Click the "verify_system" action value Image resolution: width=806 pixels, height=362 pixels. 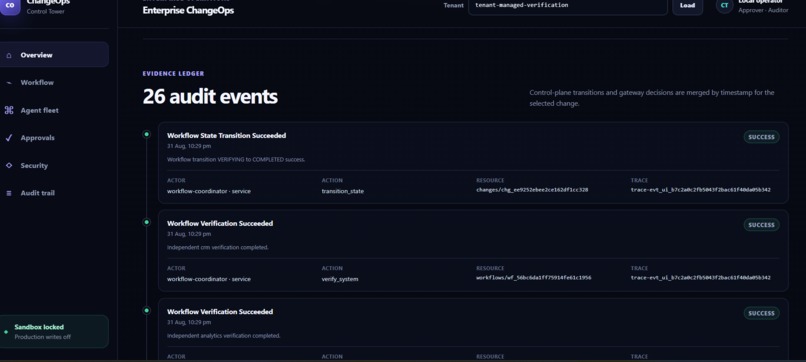[x=340, y=279]
